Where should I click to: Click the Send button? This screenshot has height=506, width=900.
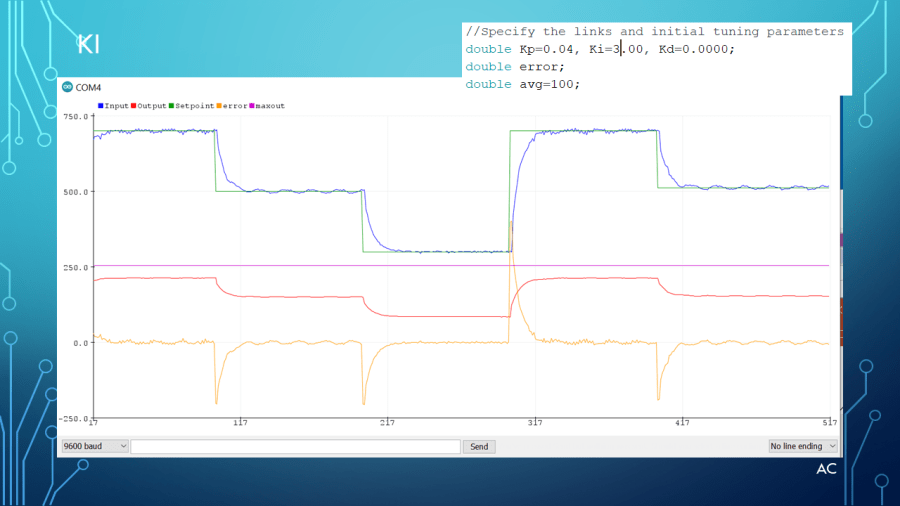pyautogui.click(x=479, y=446)
